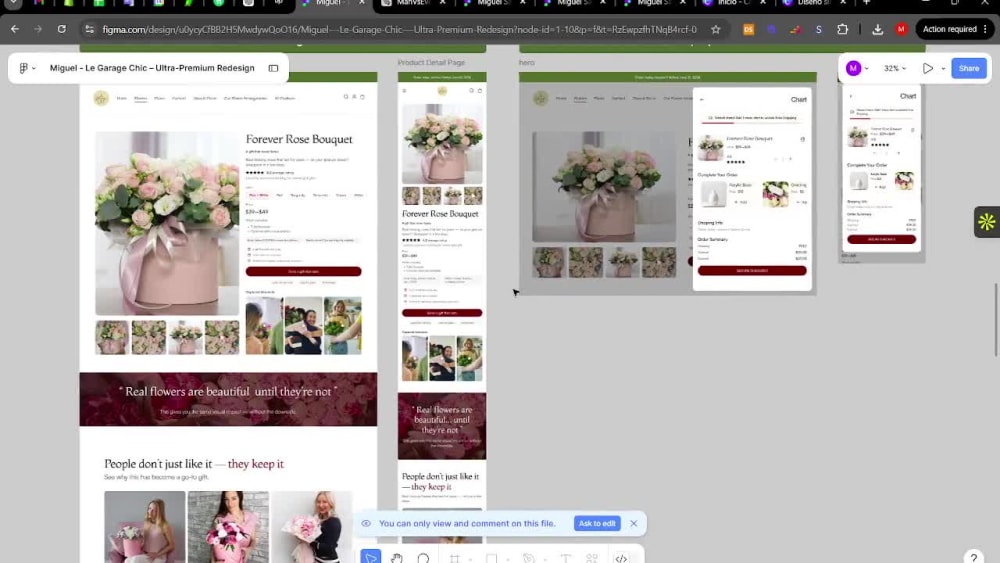Dismiss the view-only notification banner

pos(633,523)
